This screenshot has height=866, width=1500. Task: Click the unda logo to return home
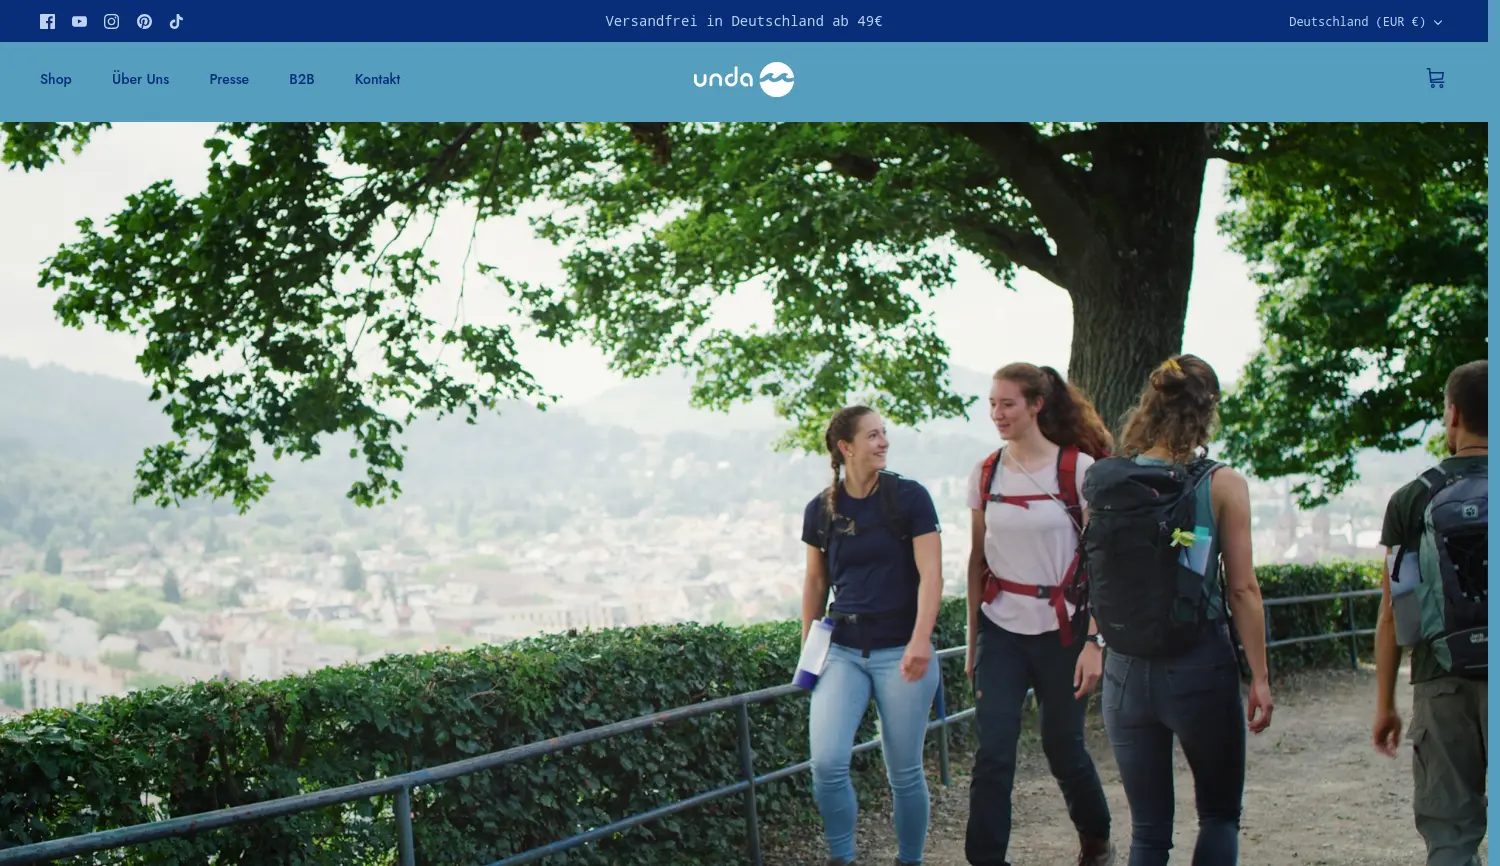pyautogui.click(x=744, y=79)
